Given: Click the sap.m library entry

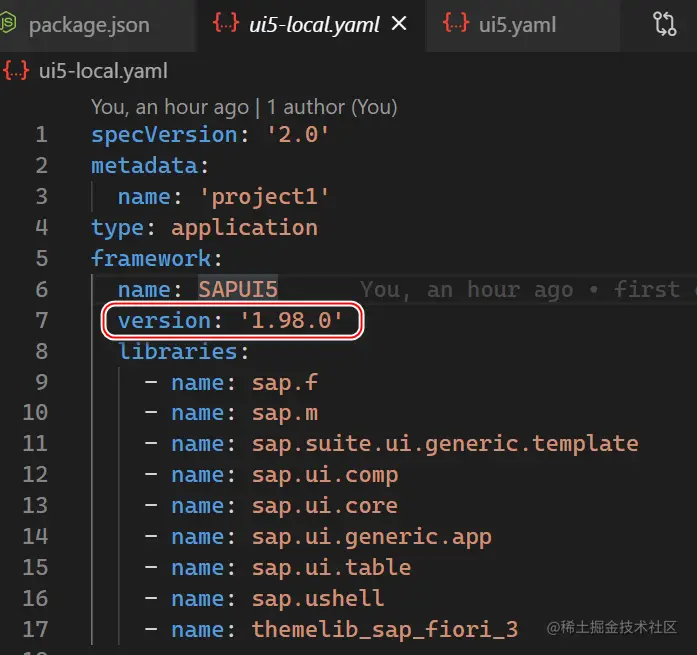Looking at the screenshot, I should click(285, 414).
